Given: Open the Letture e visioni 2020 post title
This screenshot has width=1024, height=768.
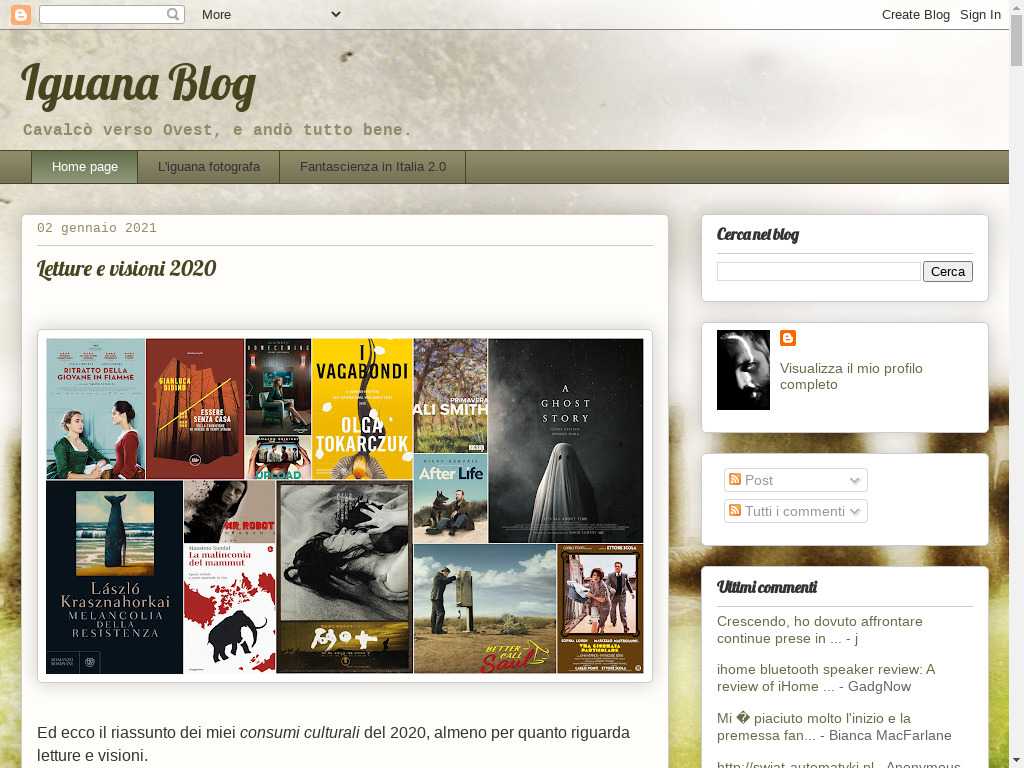Looking at the screenshot, I should [x=127, y=269].
